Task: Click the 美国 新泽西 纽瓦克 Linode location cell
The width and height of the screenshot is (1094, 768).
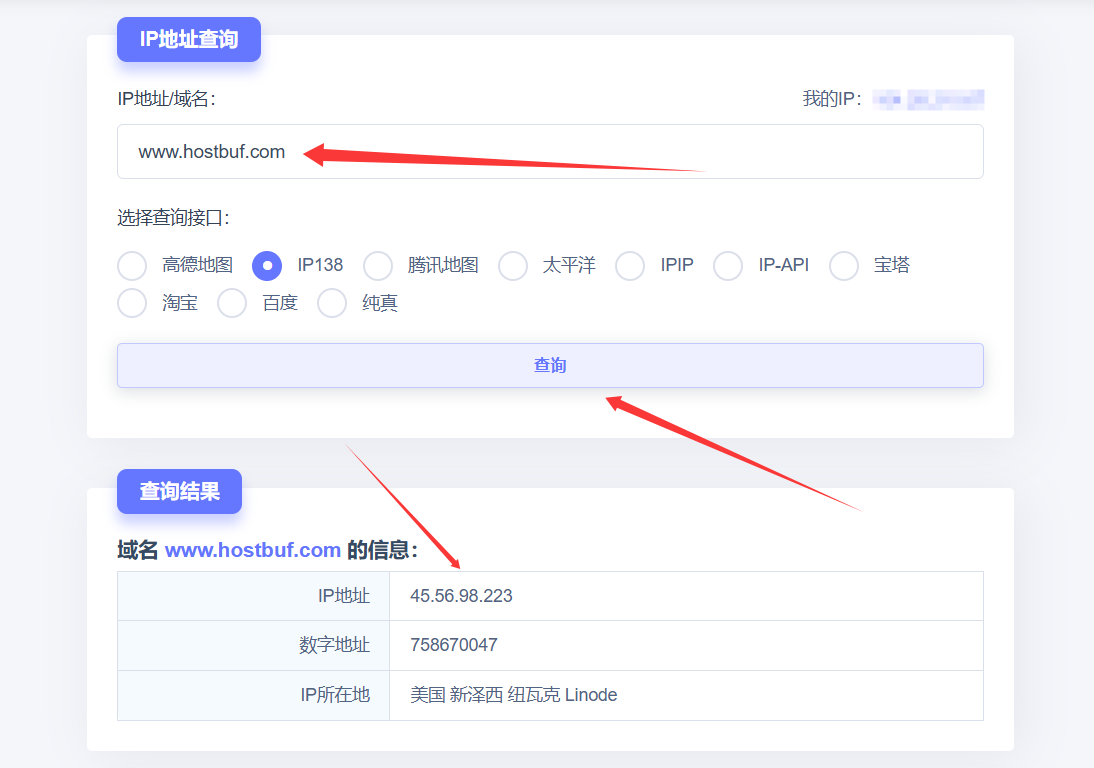Action: [x=514, y=695]
